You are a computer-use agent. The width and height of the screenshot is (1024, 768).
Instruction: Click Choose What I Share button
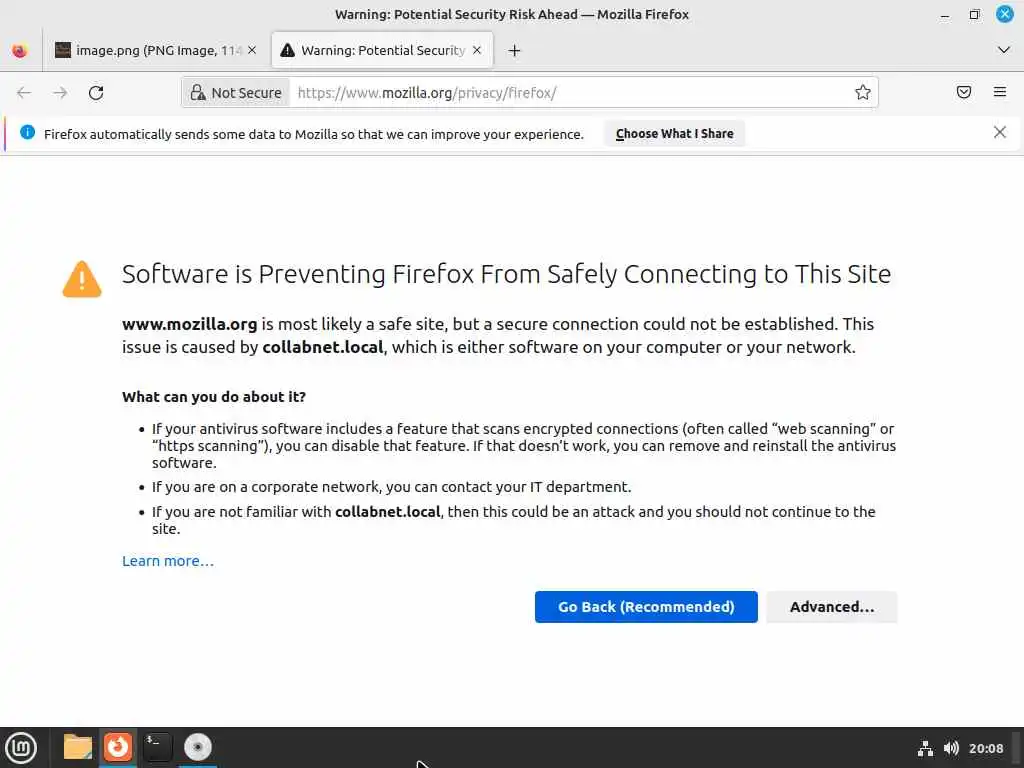674,134
